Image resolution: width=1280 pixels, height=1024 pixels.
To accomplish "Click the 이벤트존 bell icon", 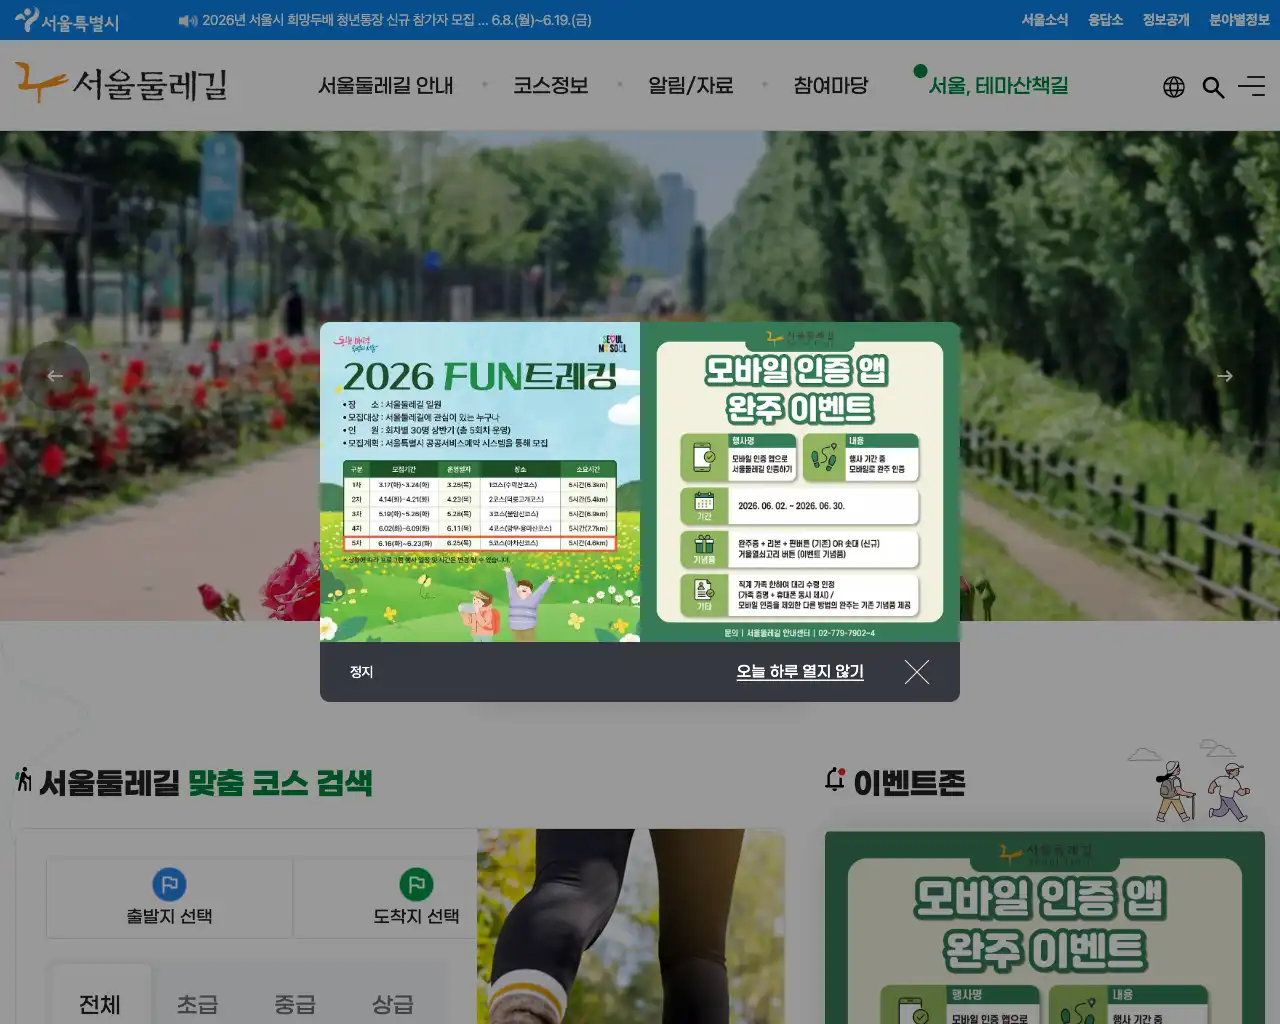I will (835, 779).
